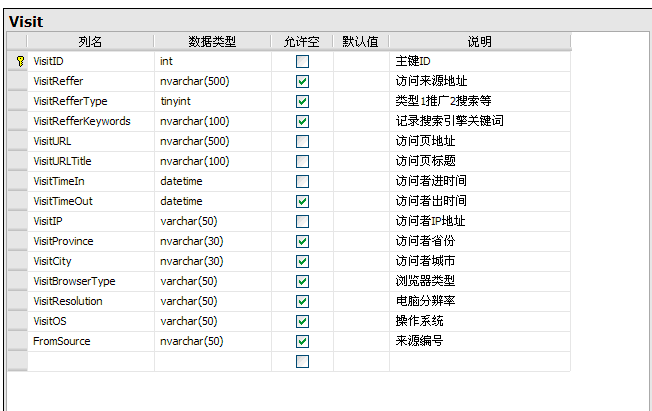Toggle allow-null for VisitProvince
652x411 pixels.
pos(302,241)
